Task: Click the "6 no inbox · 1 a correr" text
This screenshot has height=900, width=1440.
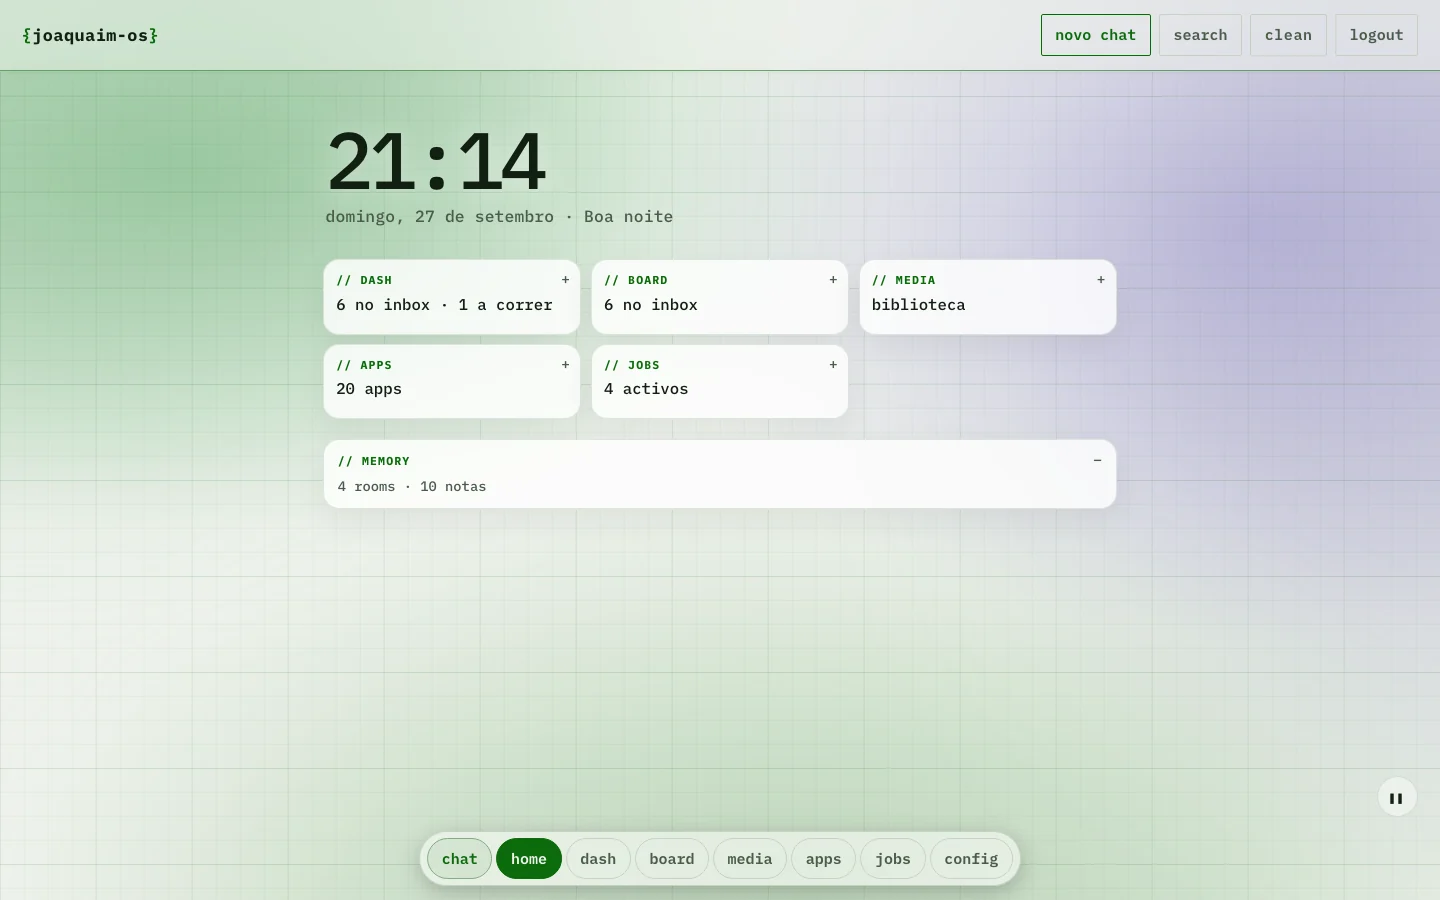Action: (444, 305)
